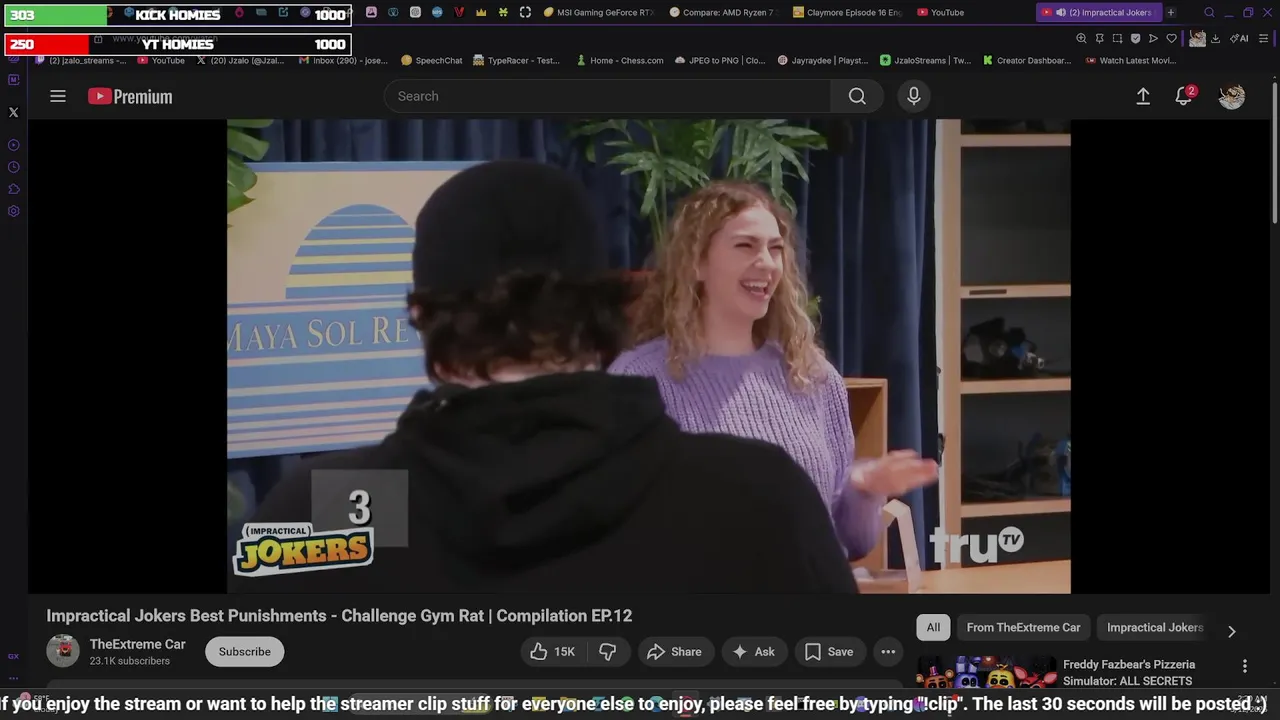Open more actions three-dot menu under video

click(x=888, y=652)
